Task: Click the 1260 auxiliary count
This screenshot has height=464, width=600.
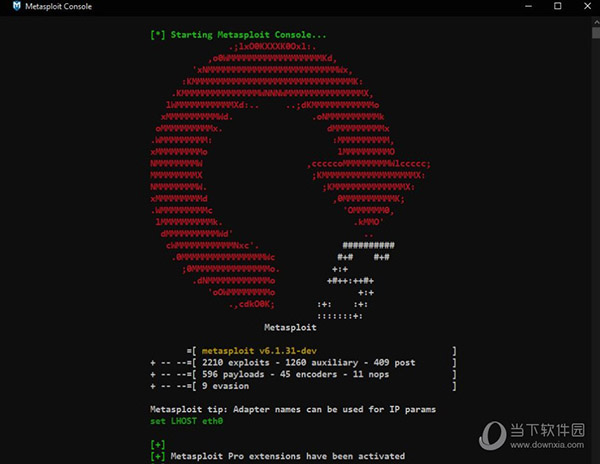Action: pos(321,363)
